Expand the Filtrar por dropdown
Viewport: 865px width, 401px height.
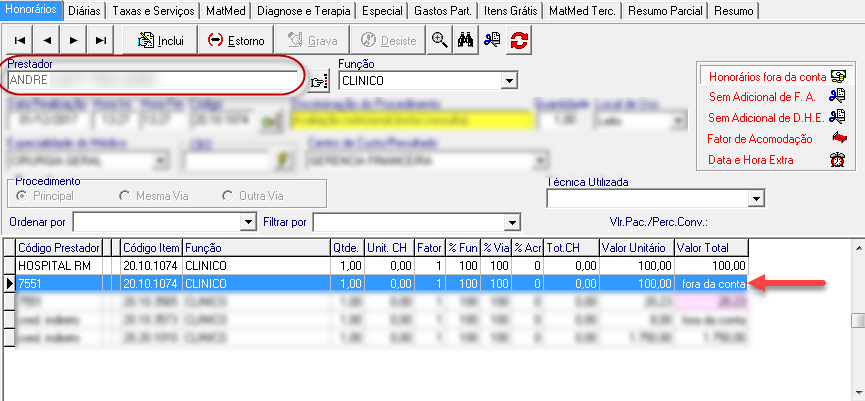[513, 222]
